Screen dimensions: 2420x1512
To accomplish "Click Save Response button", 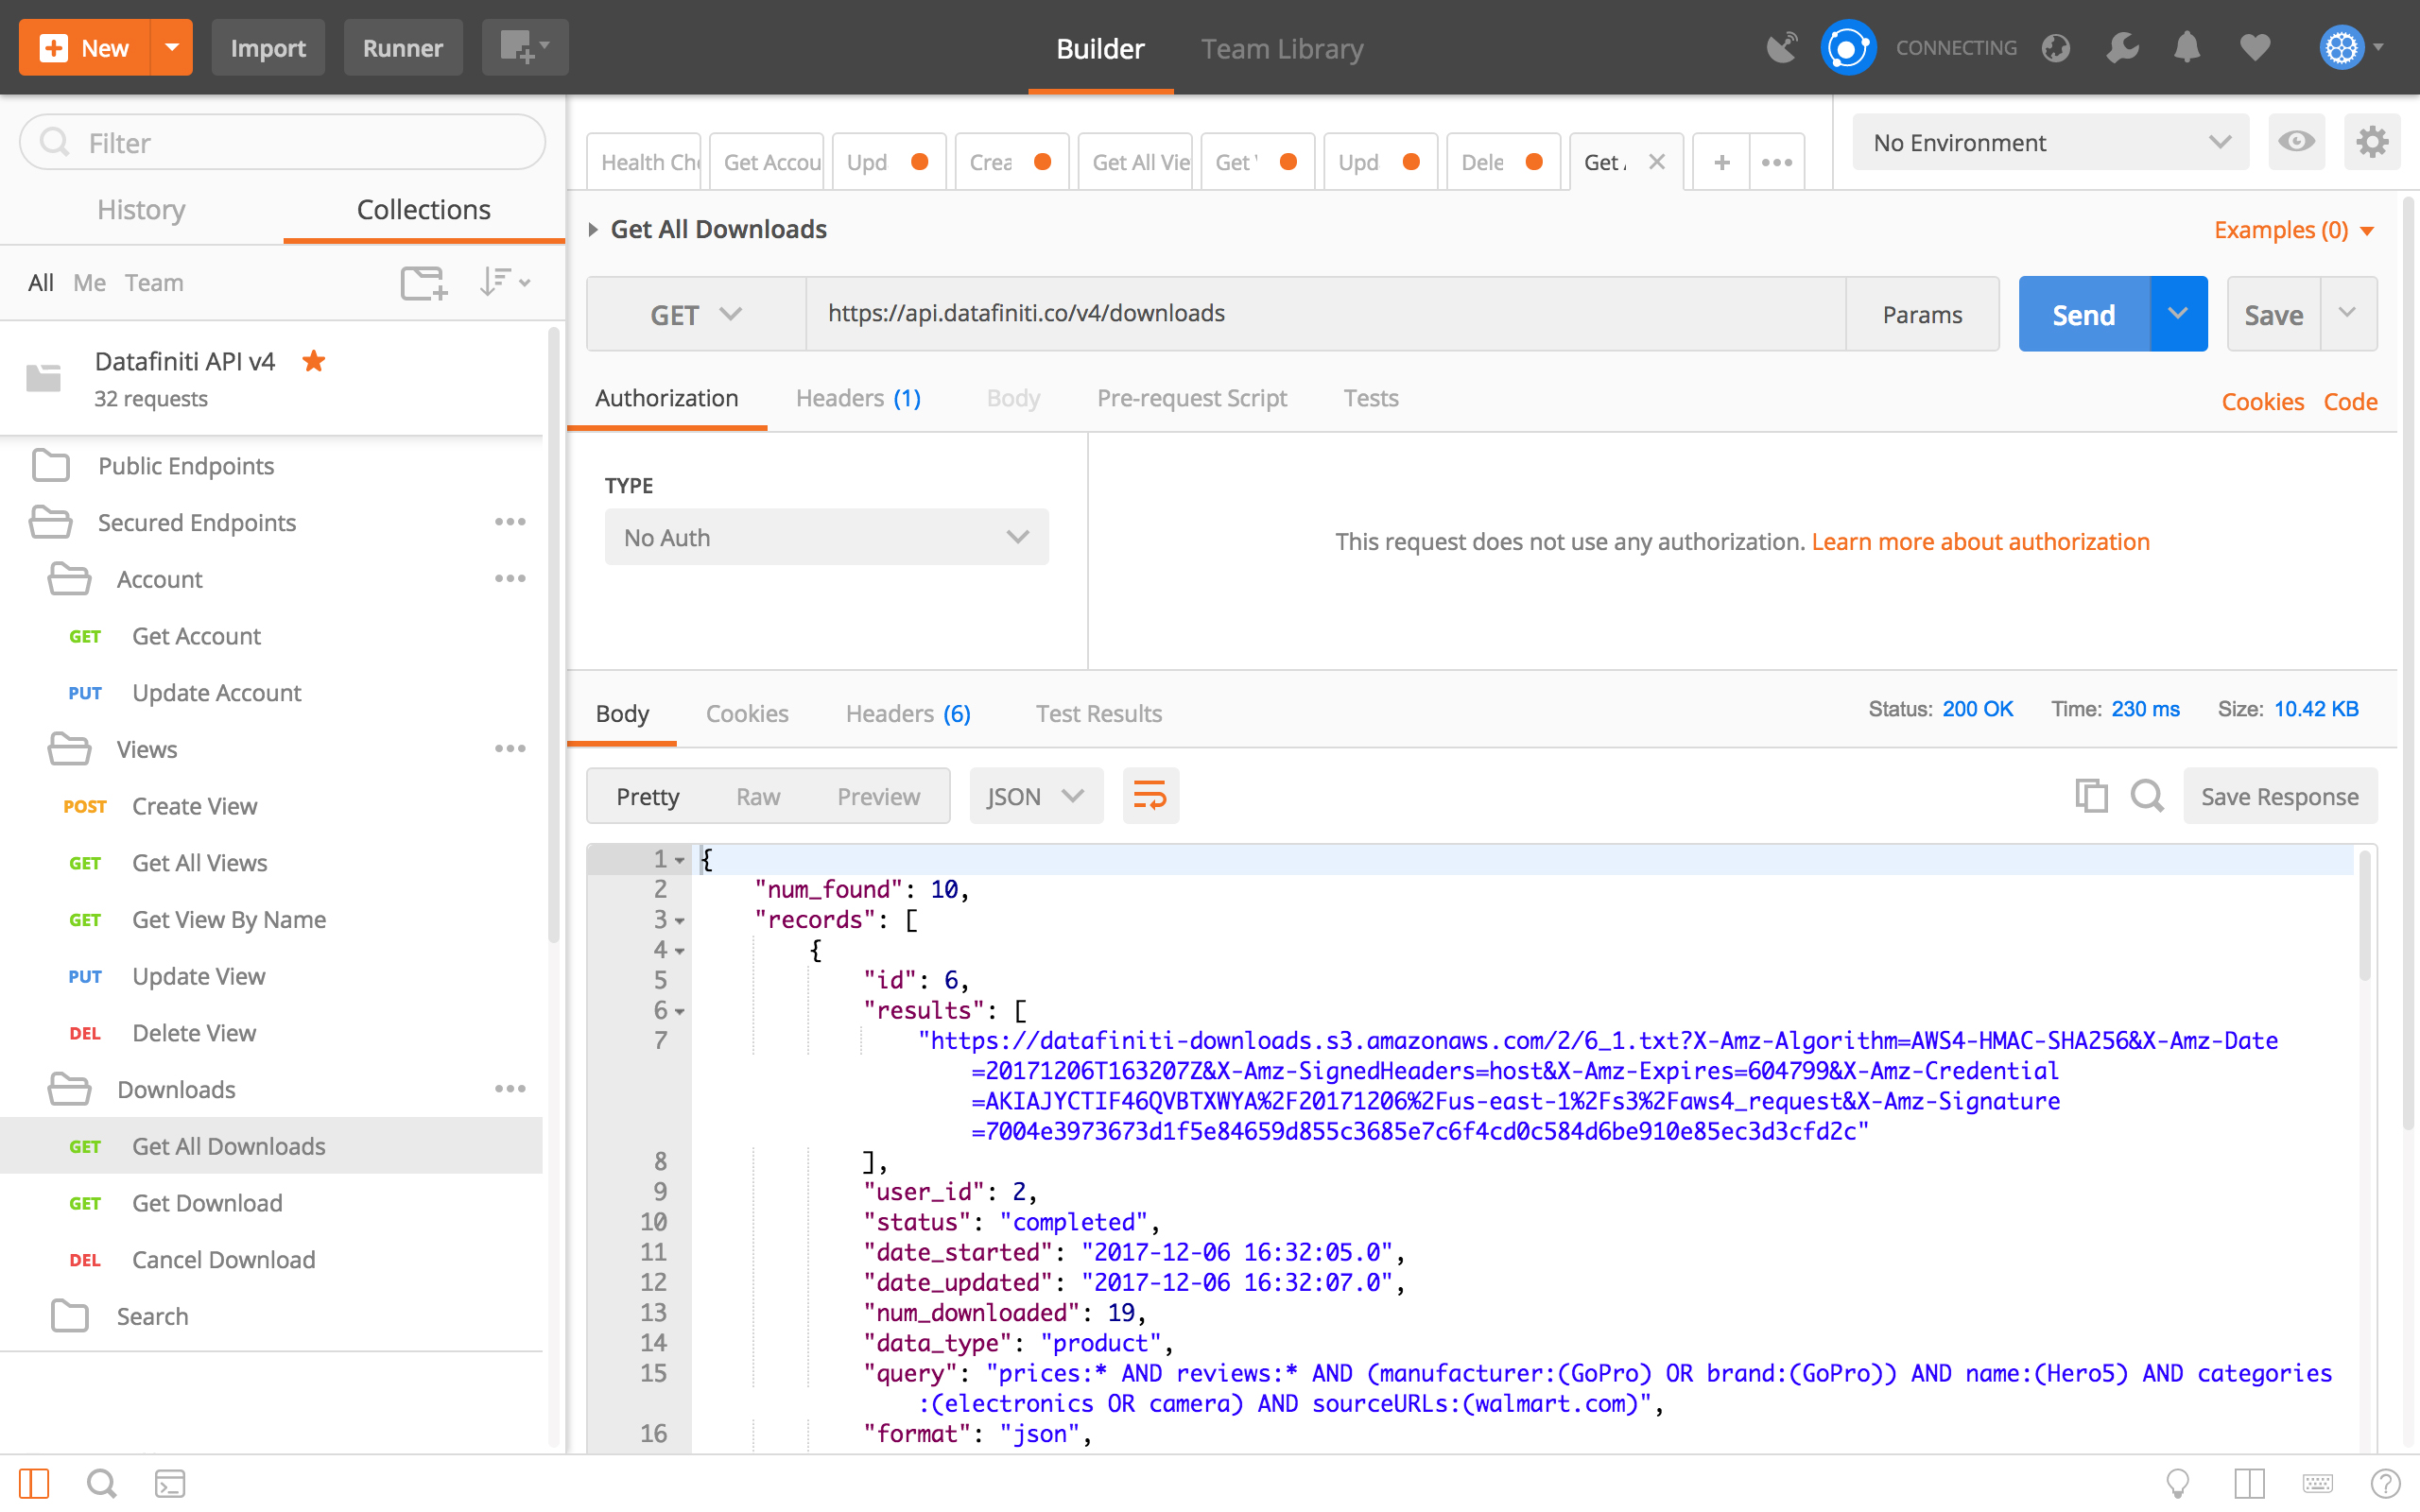I will (2280, 796).
